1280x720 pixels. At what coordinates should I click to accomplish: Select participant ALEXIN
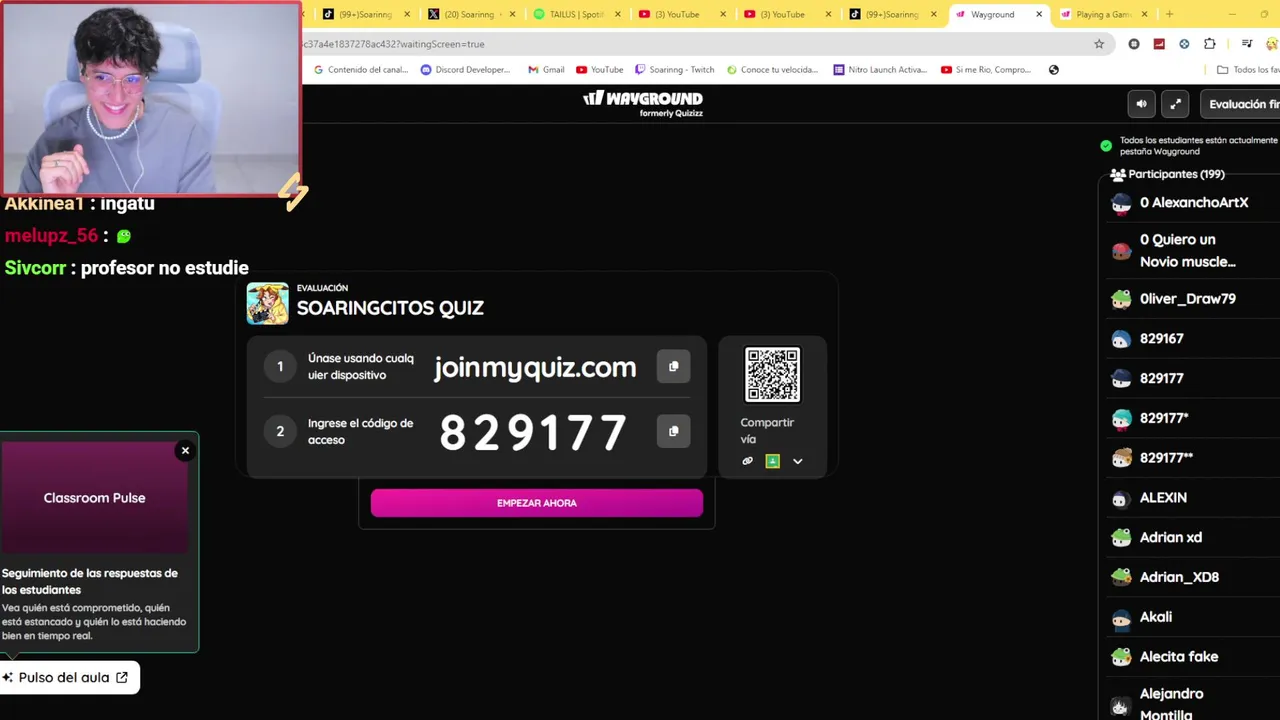(x=1193, y=498)
